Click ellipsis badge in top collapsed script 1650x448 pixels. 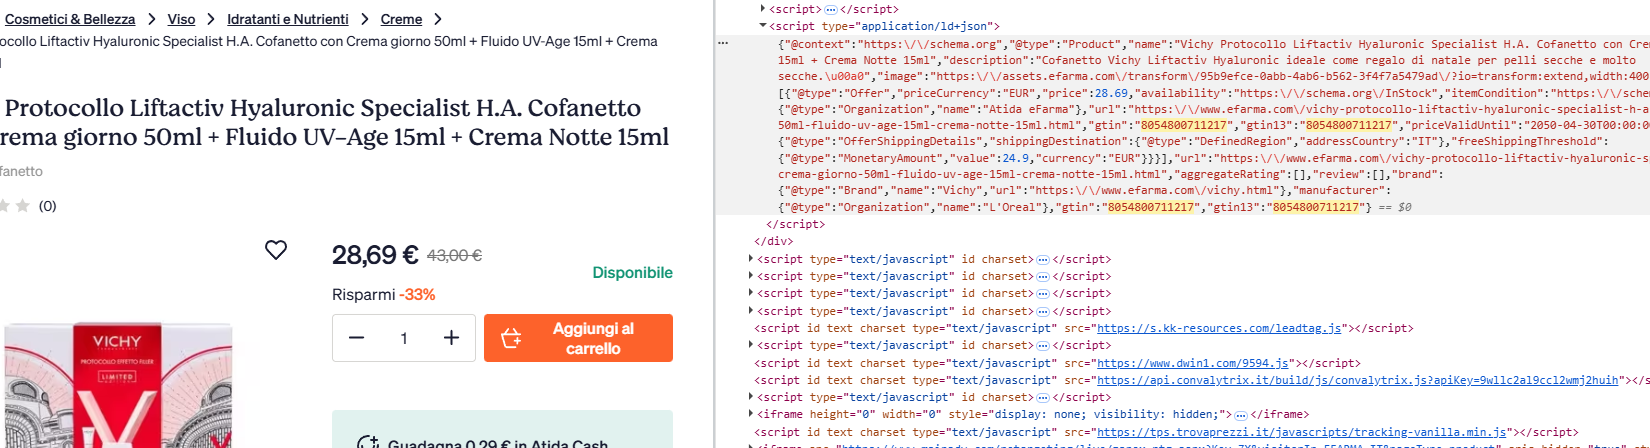pos(830,9)
